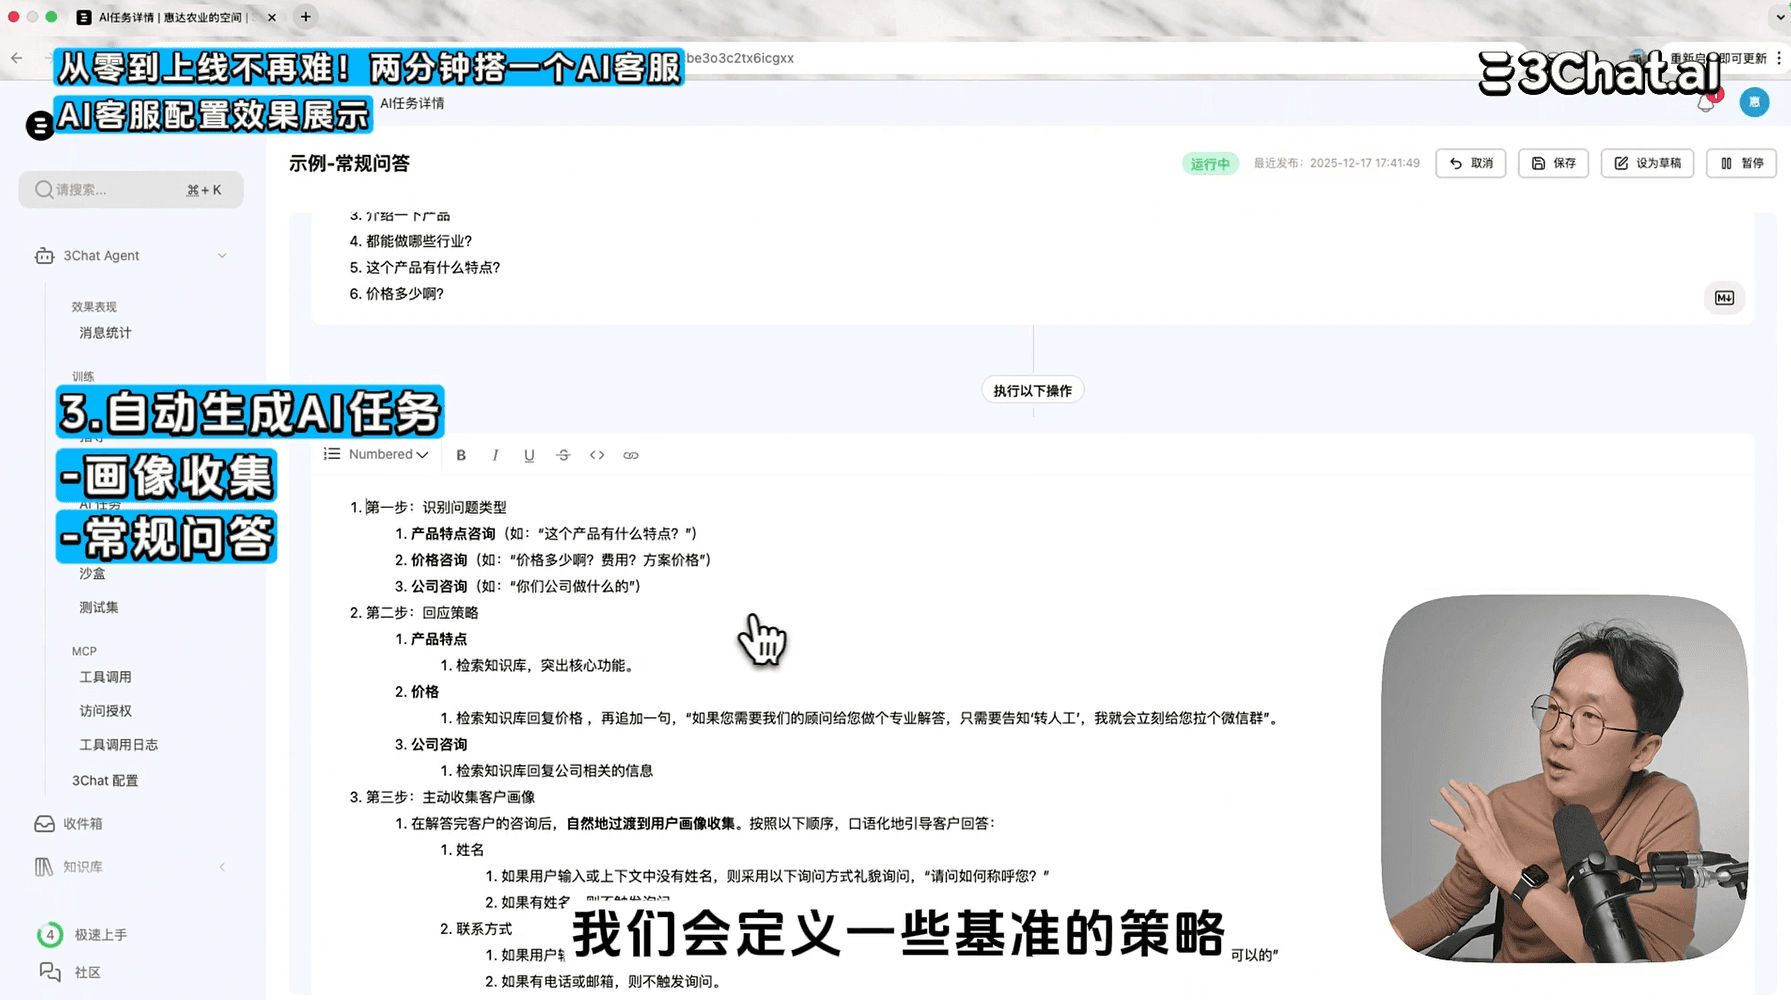Apply strikethrough formatting in the editor toolbar
The height and width of the screenshot is (1000, 1791).
click(x=563, y=455)
